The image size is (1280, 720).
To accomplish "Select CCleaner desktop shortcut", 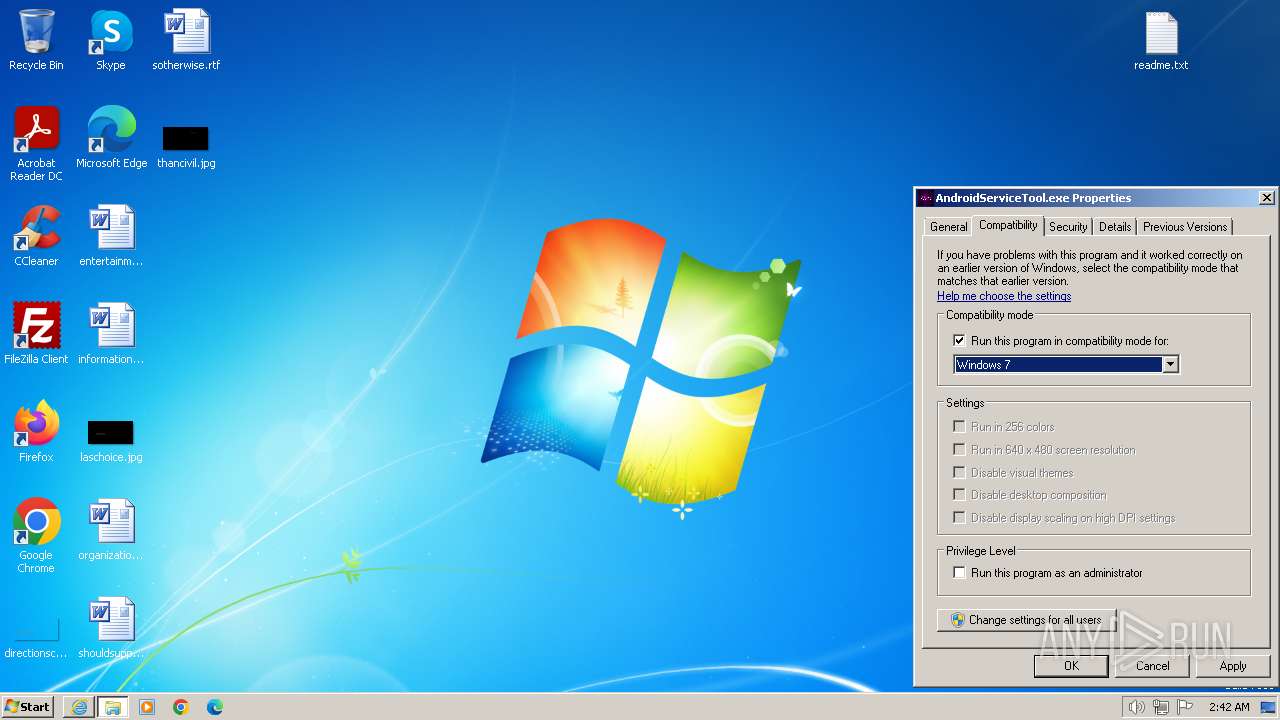I will 36,236.
